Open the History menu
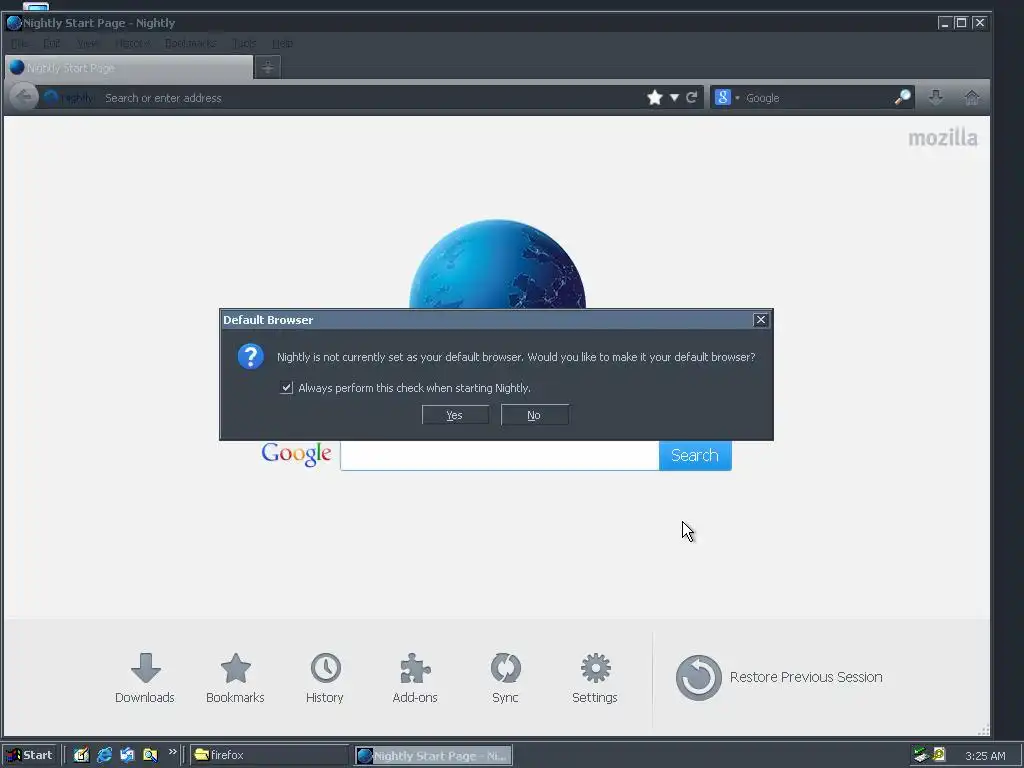The image size is (1024, 768). pyautogui.click(x=133, y=43)
